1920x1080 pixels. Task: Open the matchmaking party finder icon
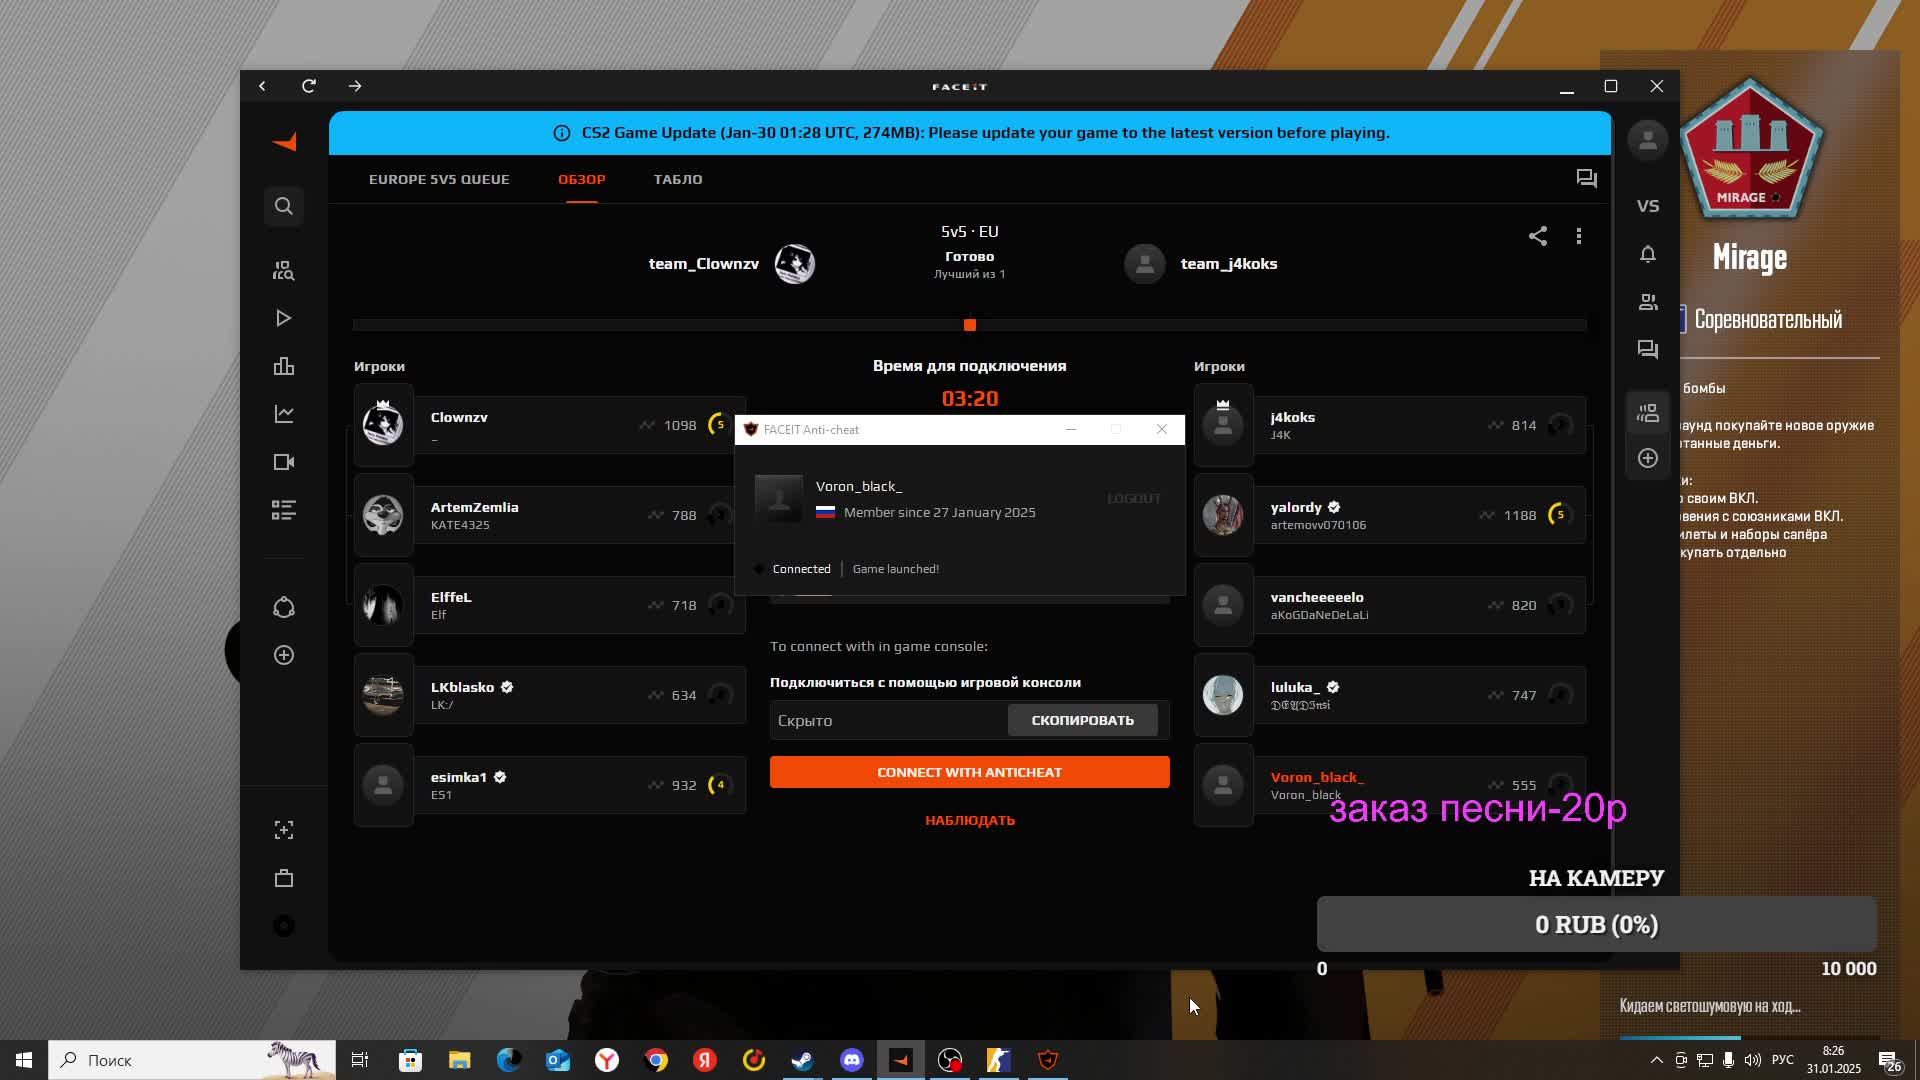[284, 270]
